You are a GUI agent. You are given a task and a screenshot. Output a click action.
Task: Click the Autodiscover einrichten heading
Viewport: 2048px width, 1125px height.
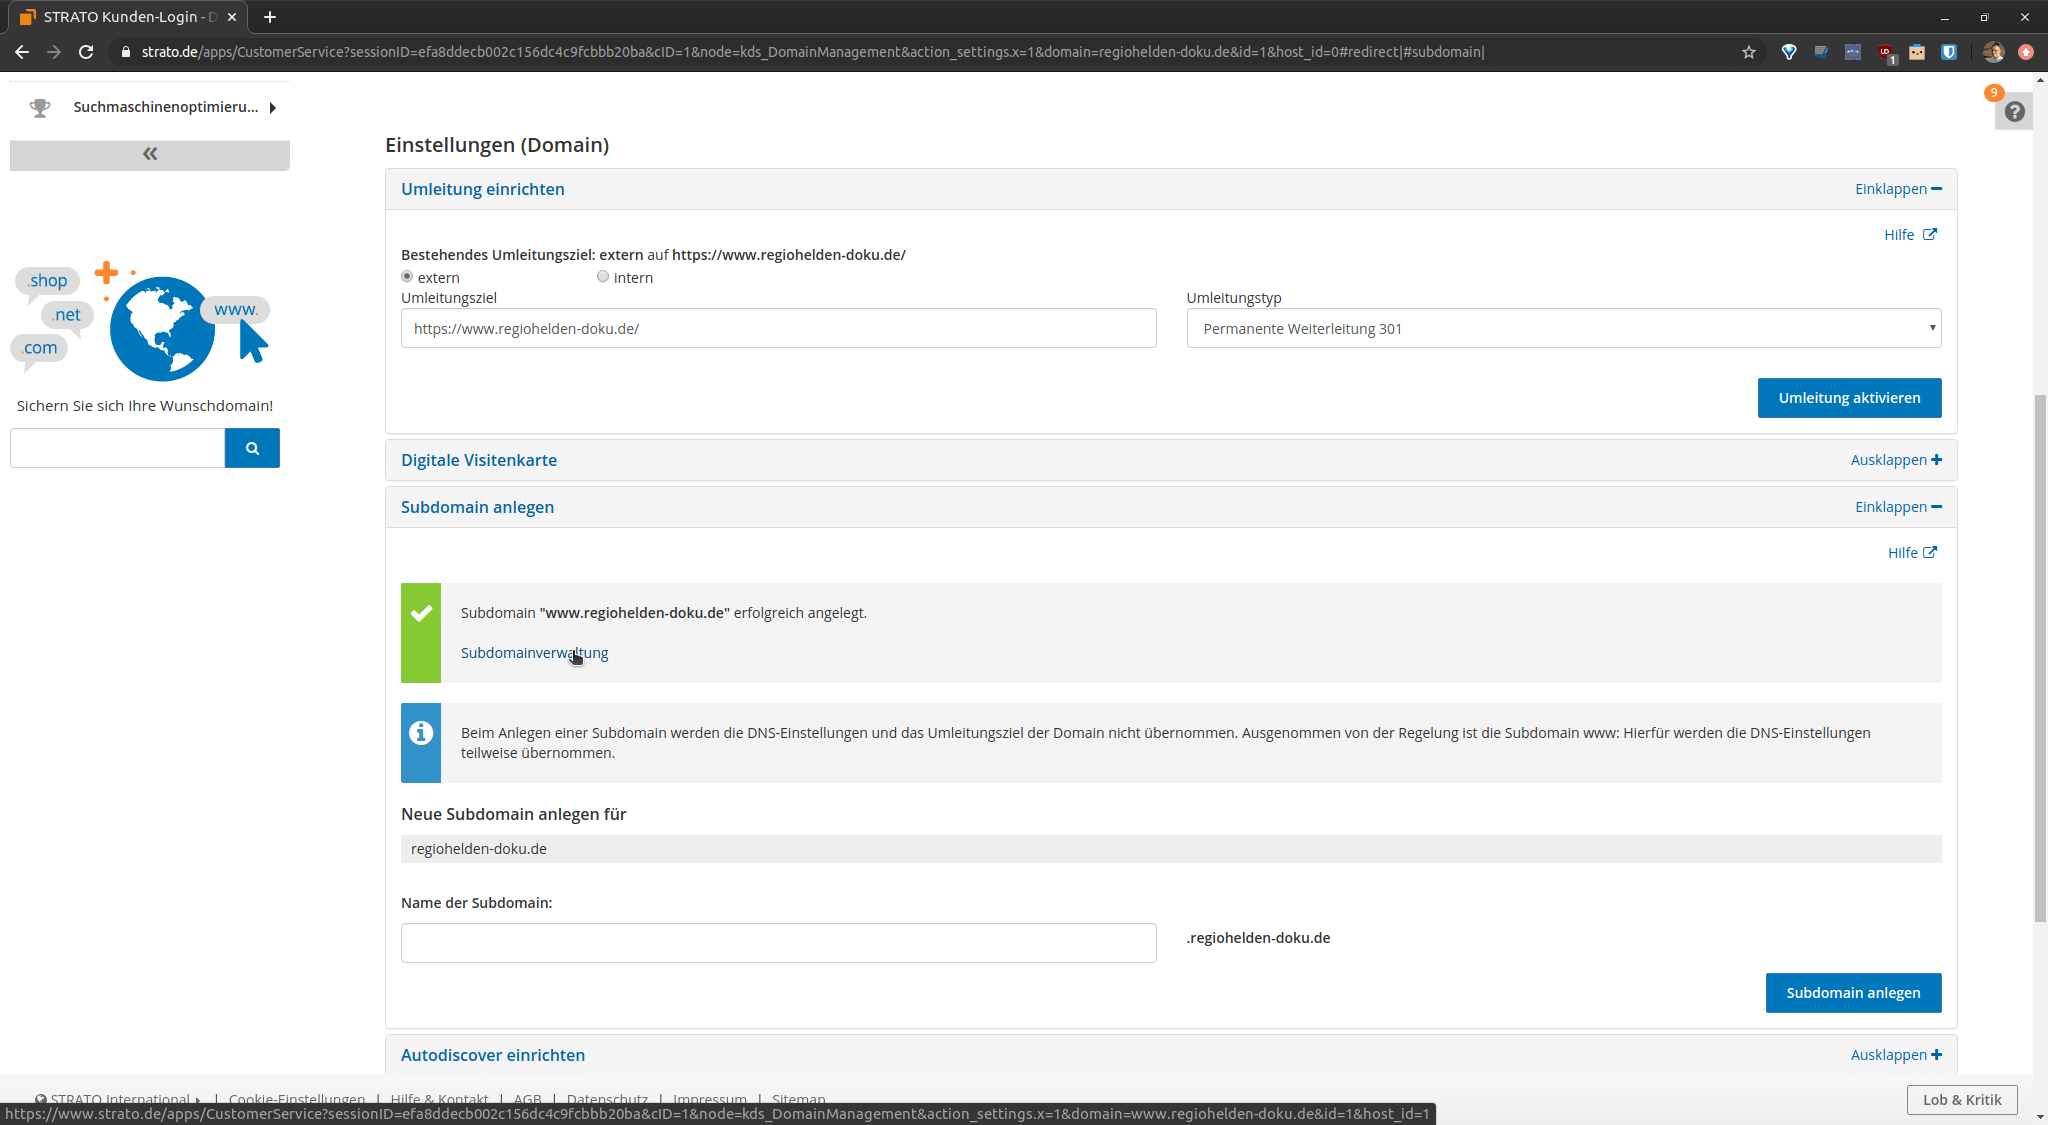pyautogui.click(x=493, y=1055)
